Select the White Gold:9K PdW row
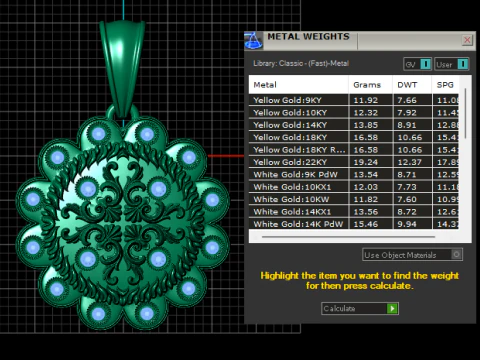 click(x=354, y=174)
